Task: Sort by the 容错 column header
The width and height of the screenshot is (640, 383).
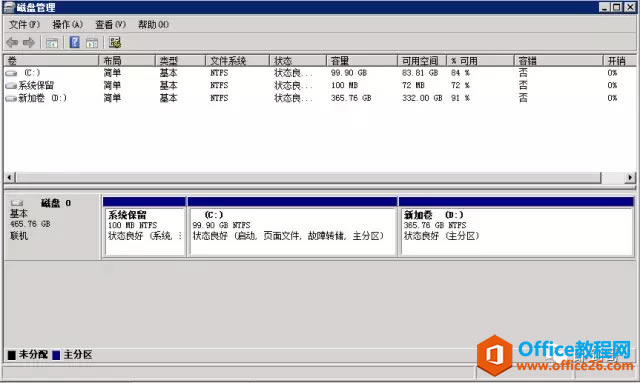Action: [559, 61]
